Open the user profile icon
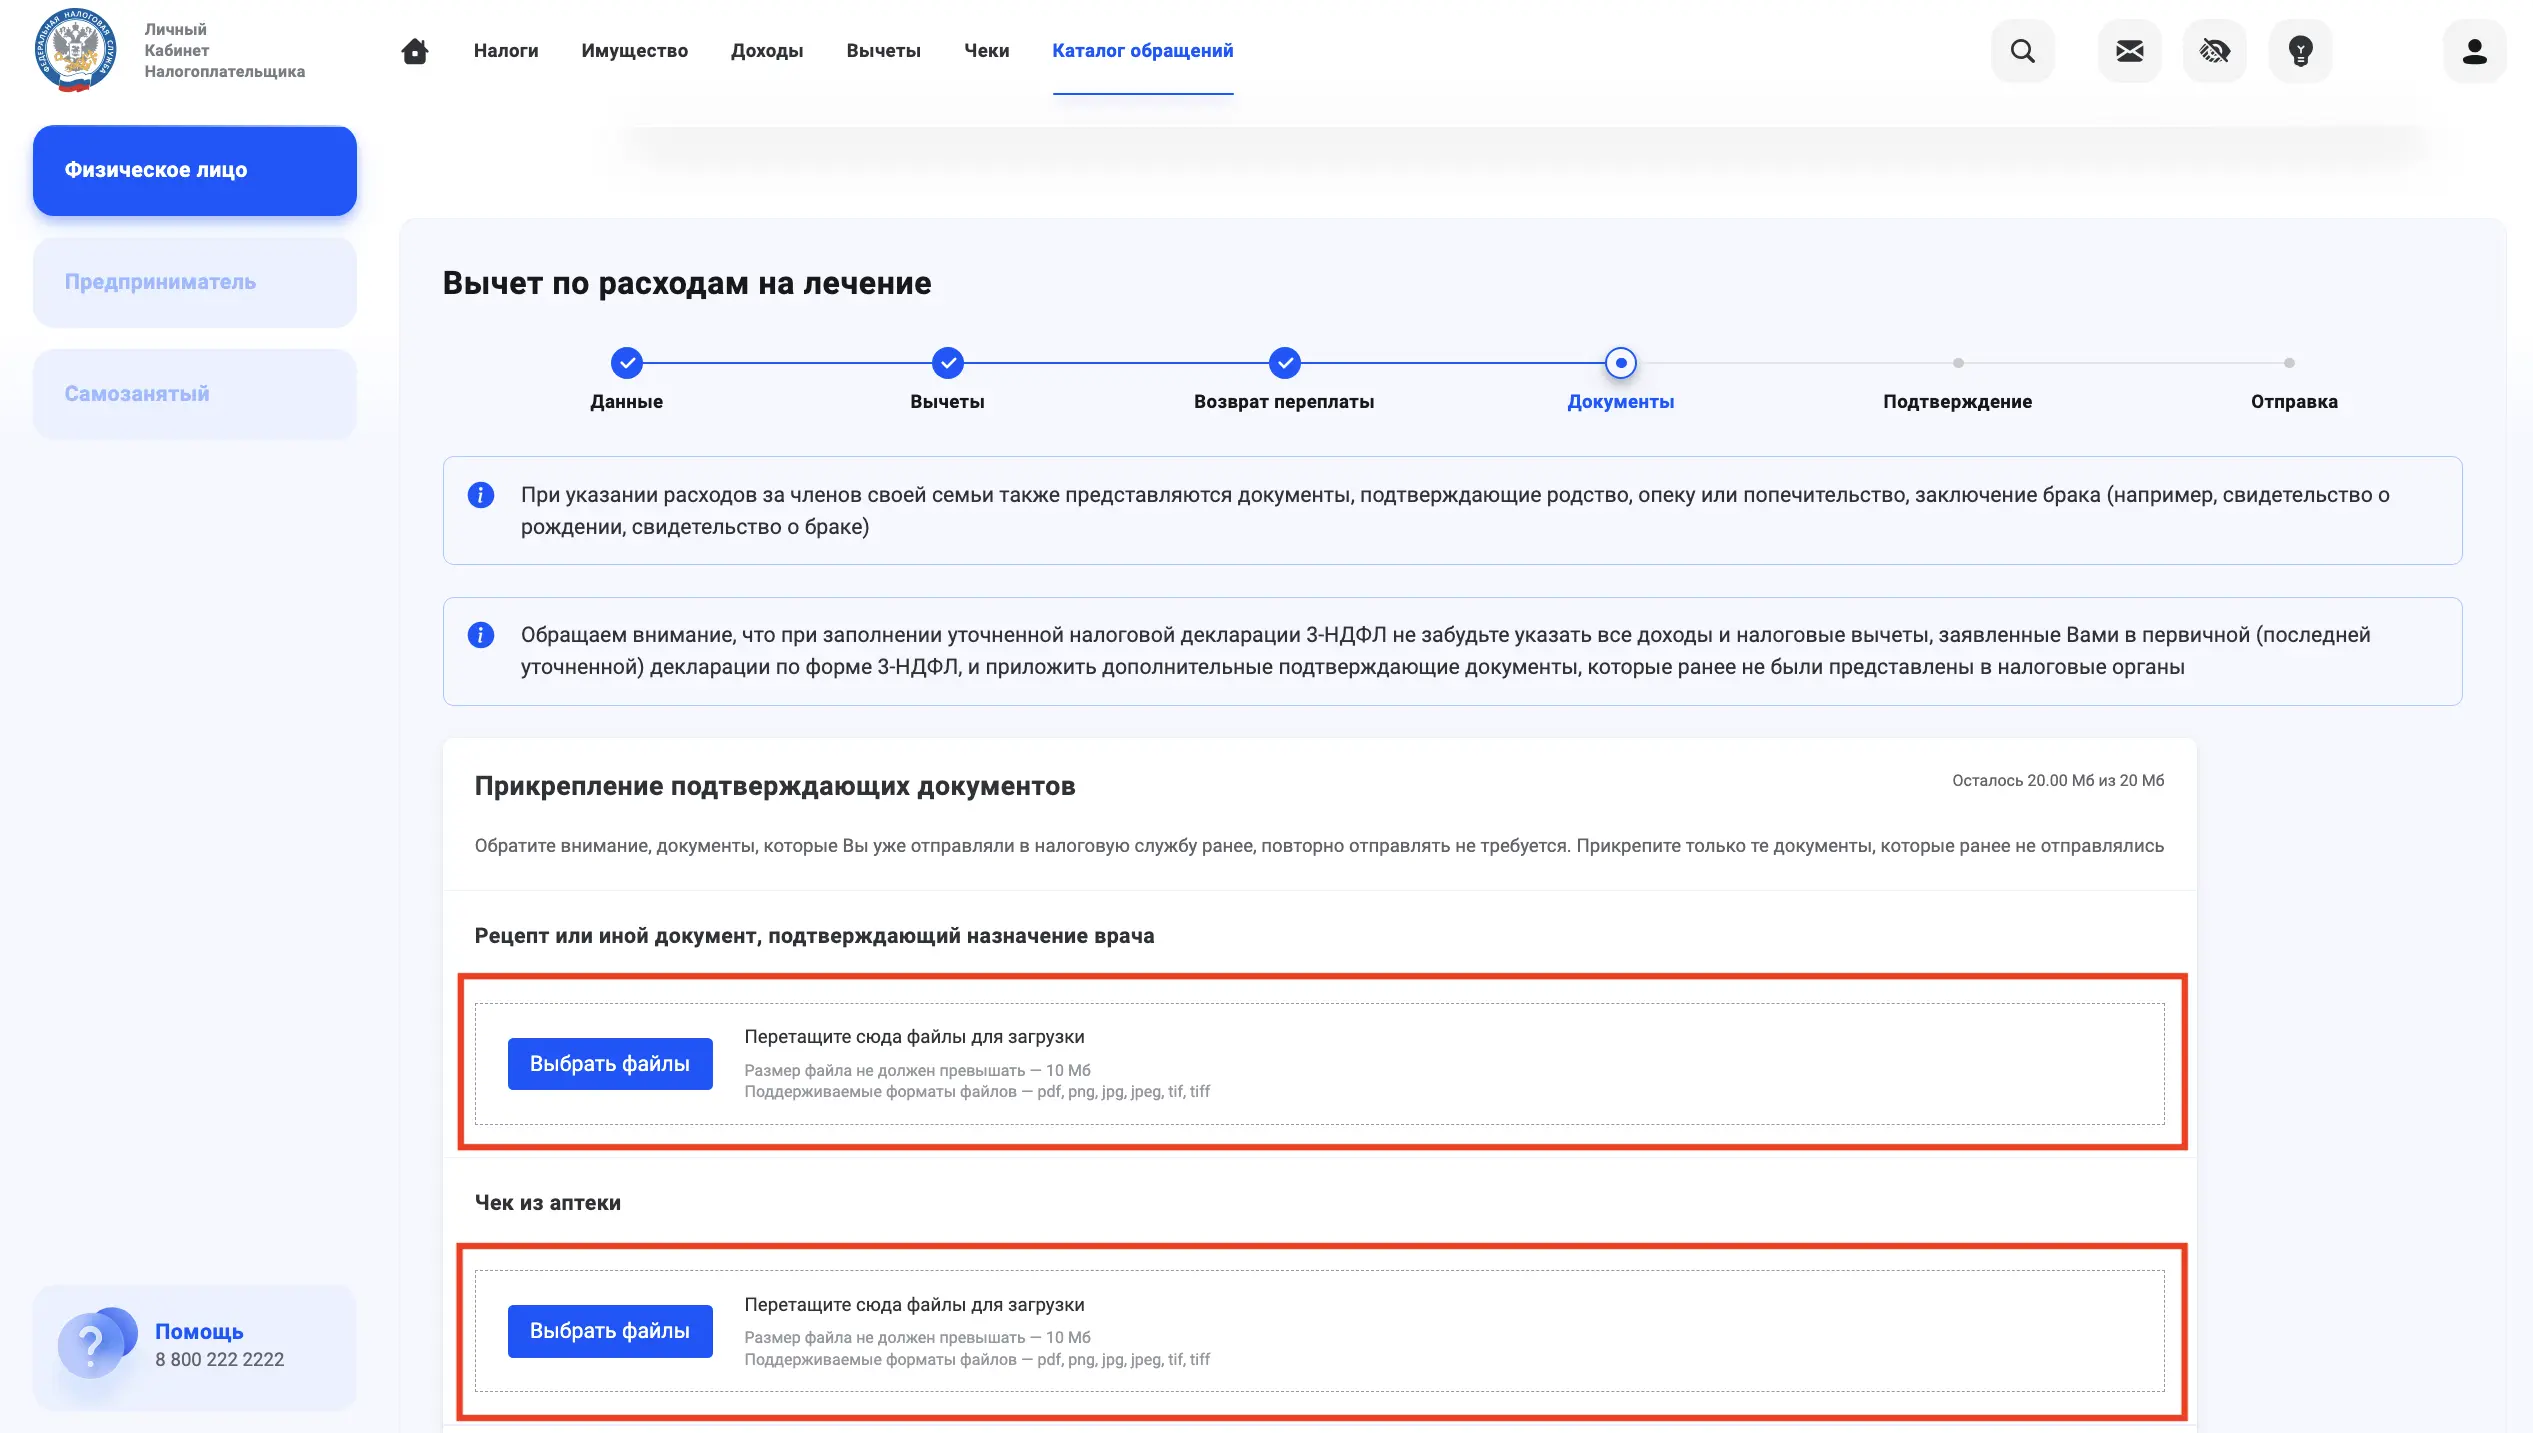The height and width of the screenshot is (1433, 2533). 2475,51
